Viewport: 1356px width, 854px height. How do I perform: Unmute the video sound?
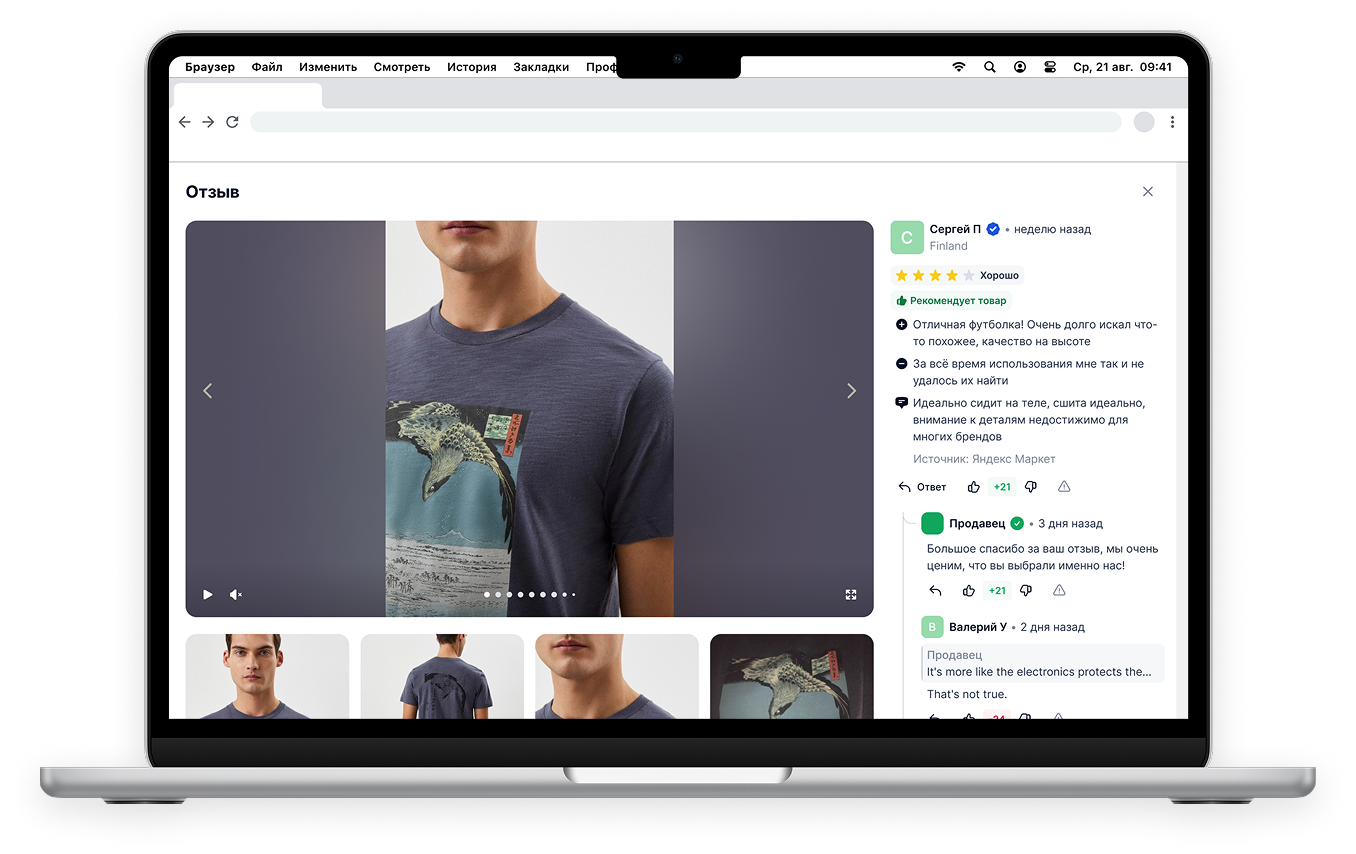236,594
